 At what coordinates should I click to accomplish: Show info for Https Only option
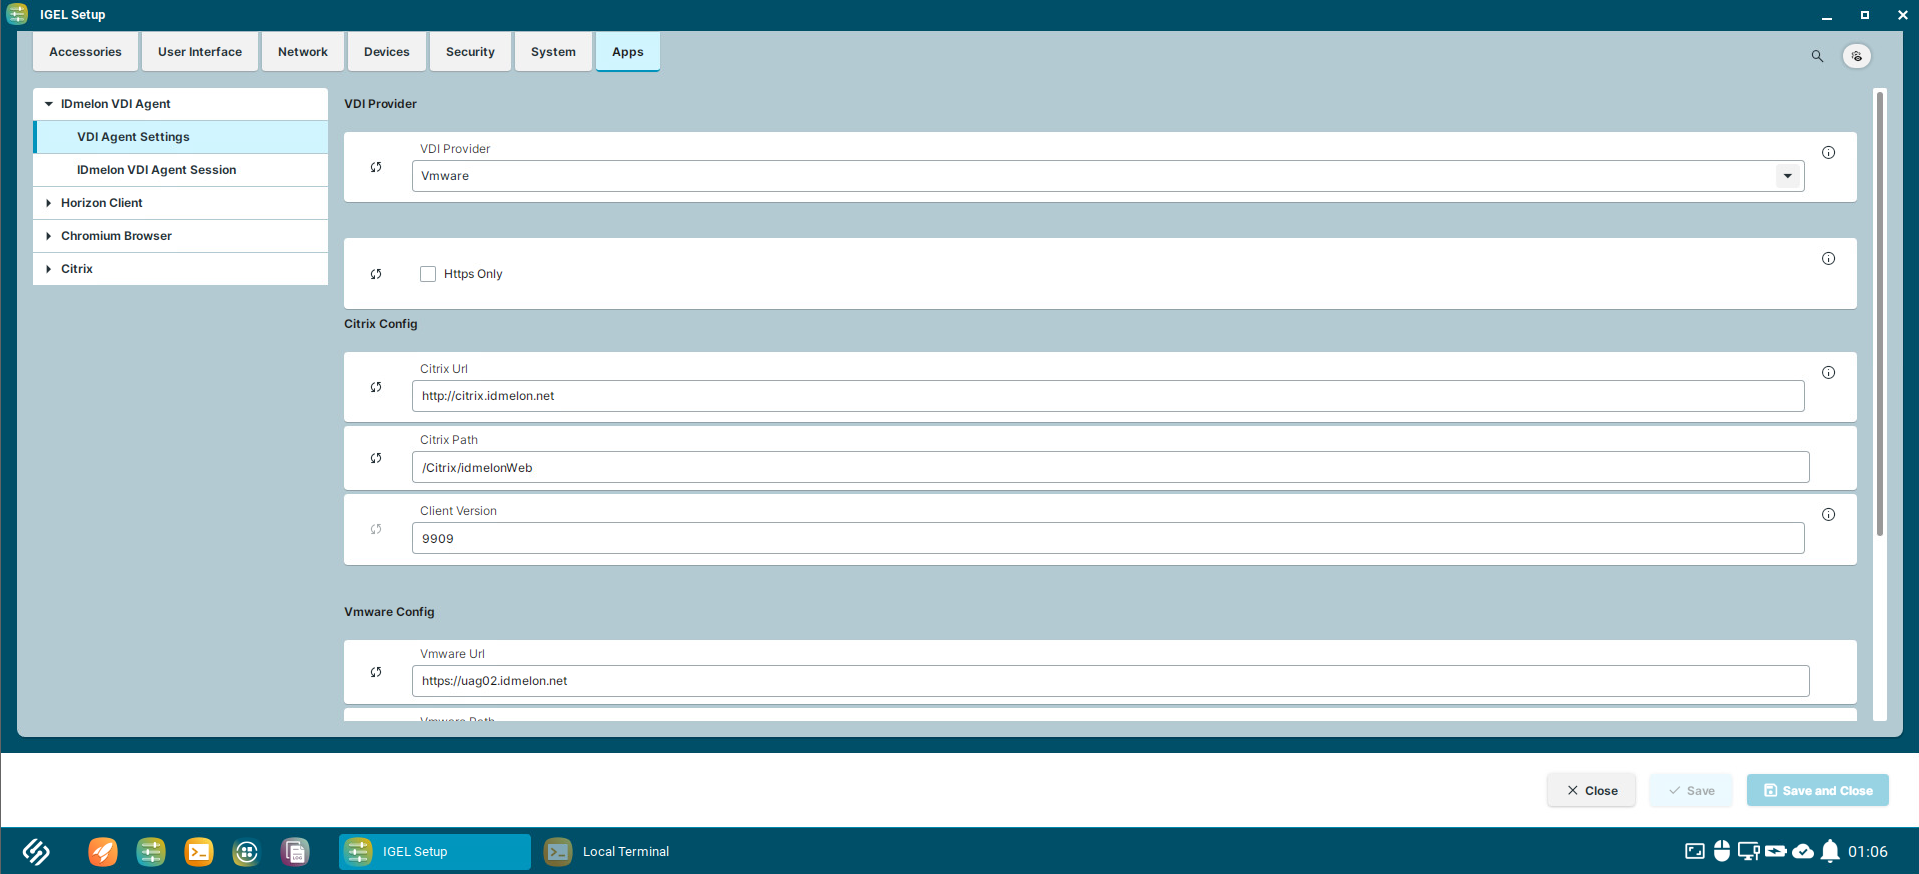[1828, 259]
